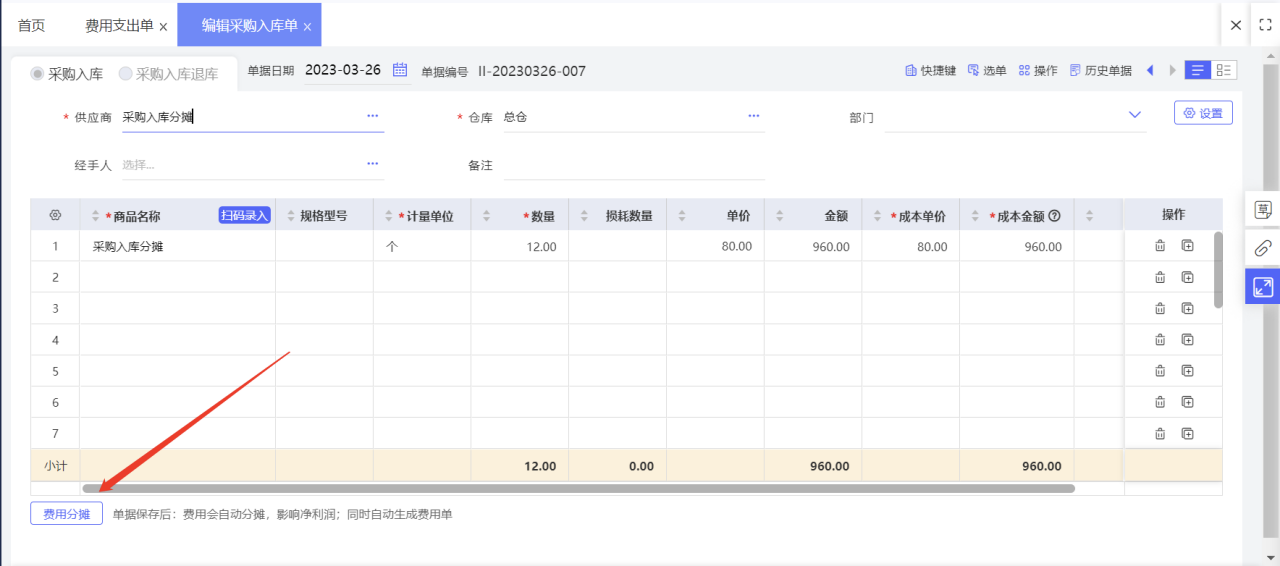Open 历史单据 history documents

[1100, 71]
